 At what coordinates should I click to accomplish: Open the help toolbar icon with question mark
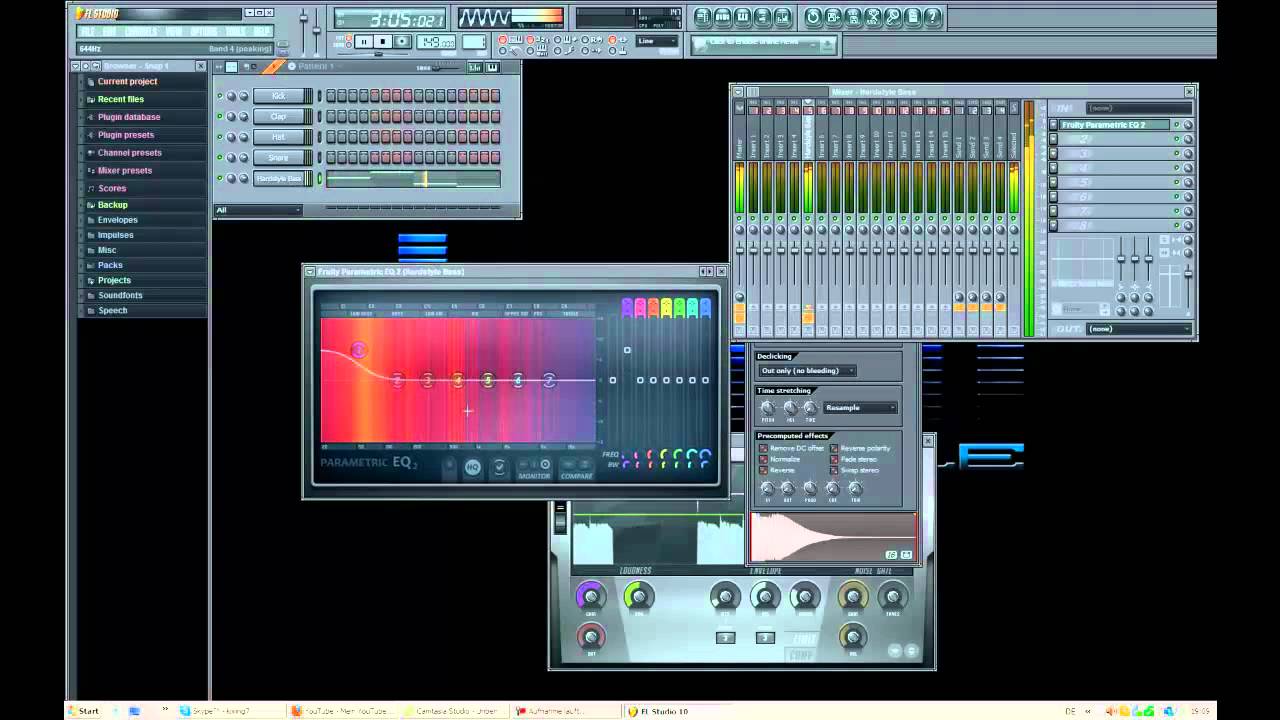[933, 17]
